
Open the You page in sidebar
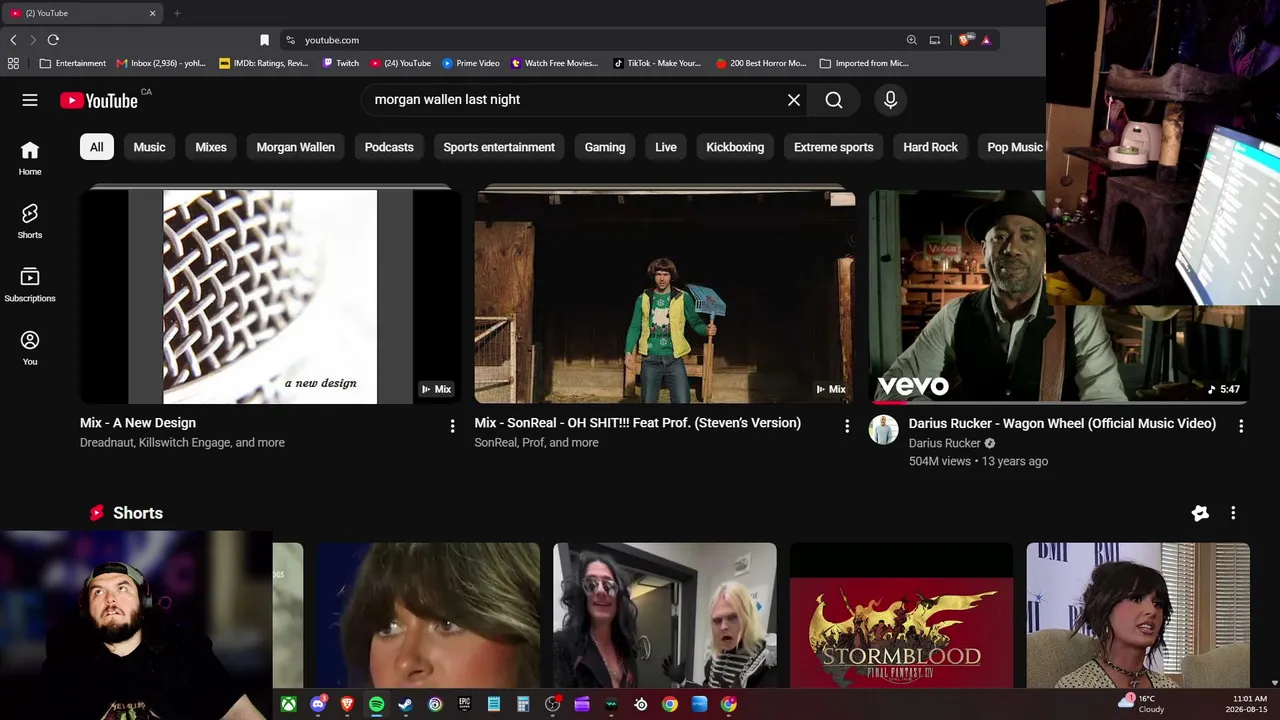point(30,348)
